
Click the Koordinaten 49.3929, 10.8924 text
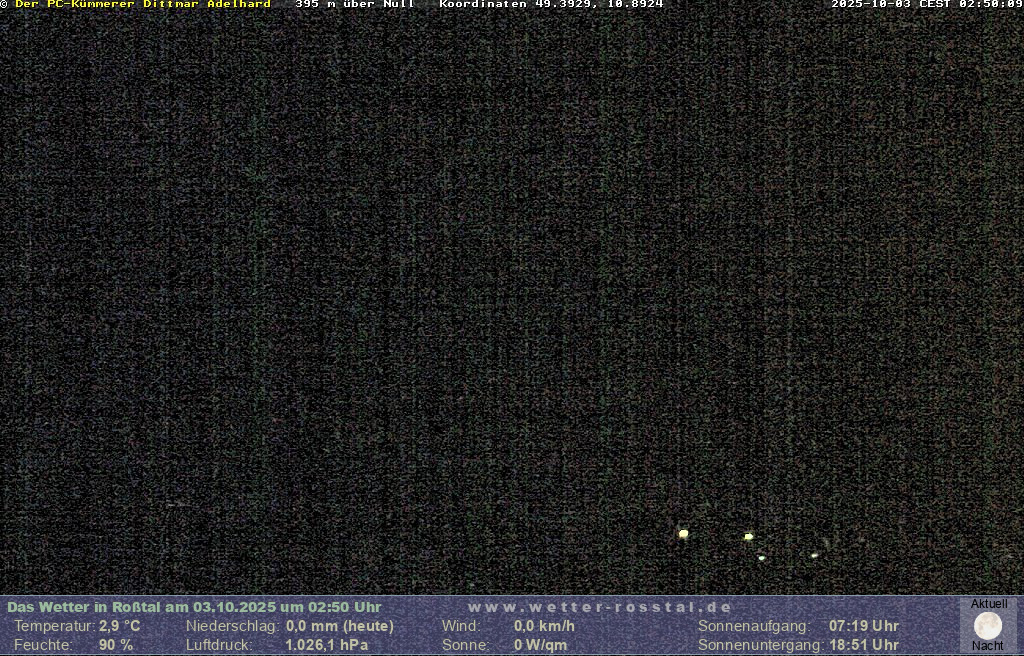coord(551,5)
